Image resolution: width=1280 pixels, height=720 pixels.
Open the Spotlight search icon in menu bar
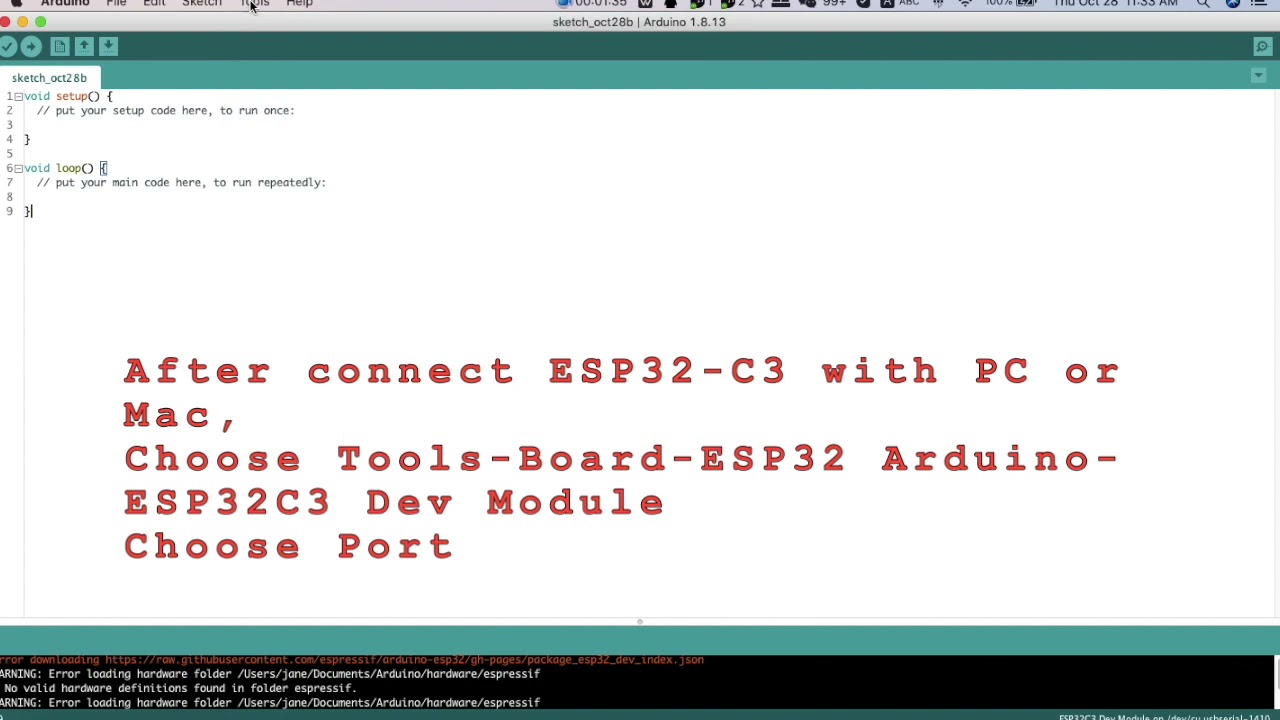pos(1203,3)
